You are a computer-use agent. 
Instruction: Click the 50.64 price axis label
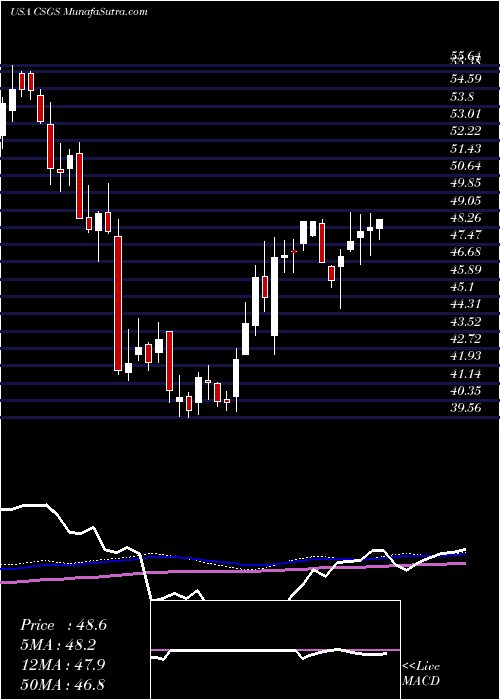coord(466,166)
